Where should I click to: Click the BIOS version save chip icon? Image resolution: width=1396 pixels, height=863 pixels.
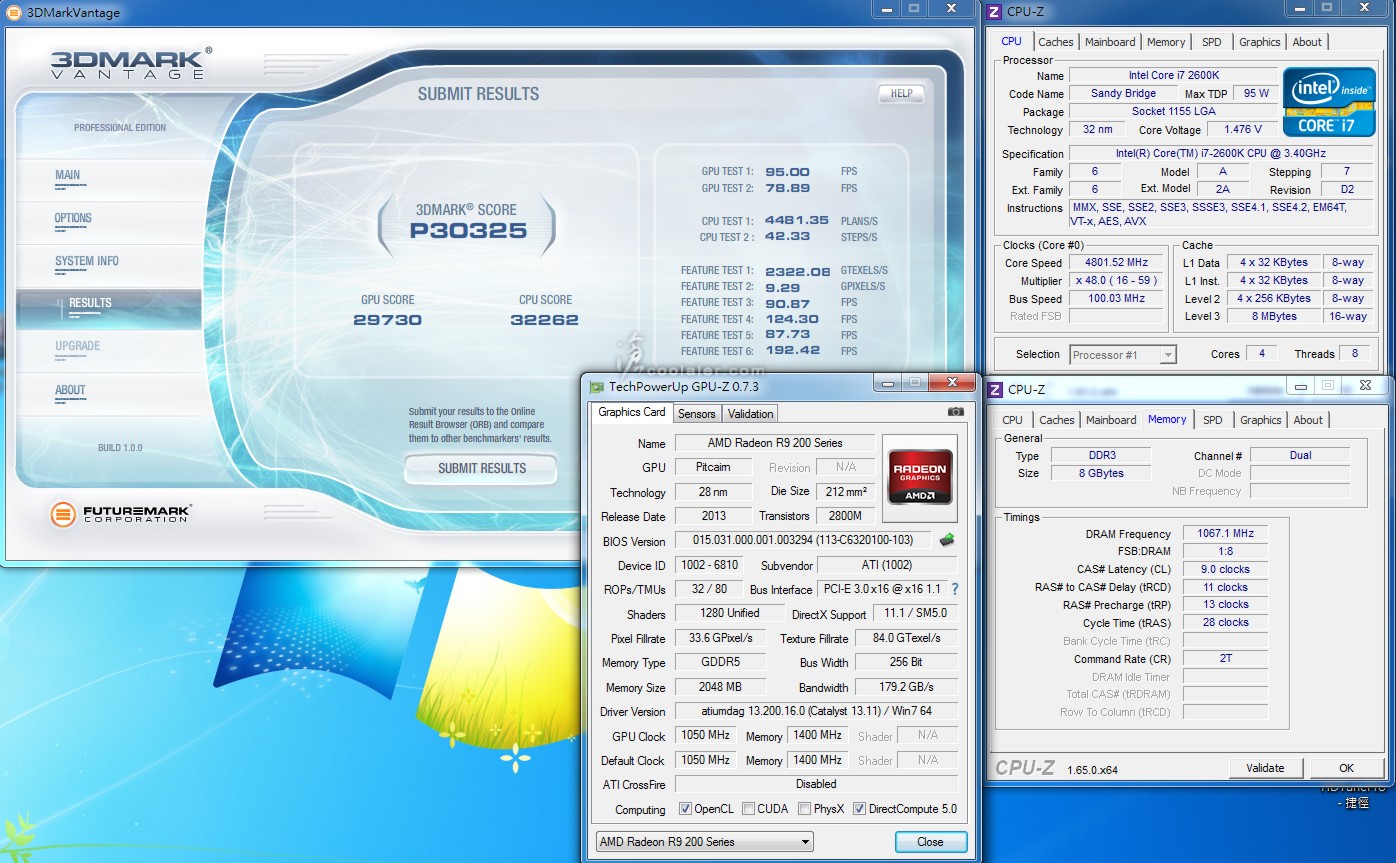coord(947,540)
